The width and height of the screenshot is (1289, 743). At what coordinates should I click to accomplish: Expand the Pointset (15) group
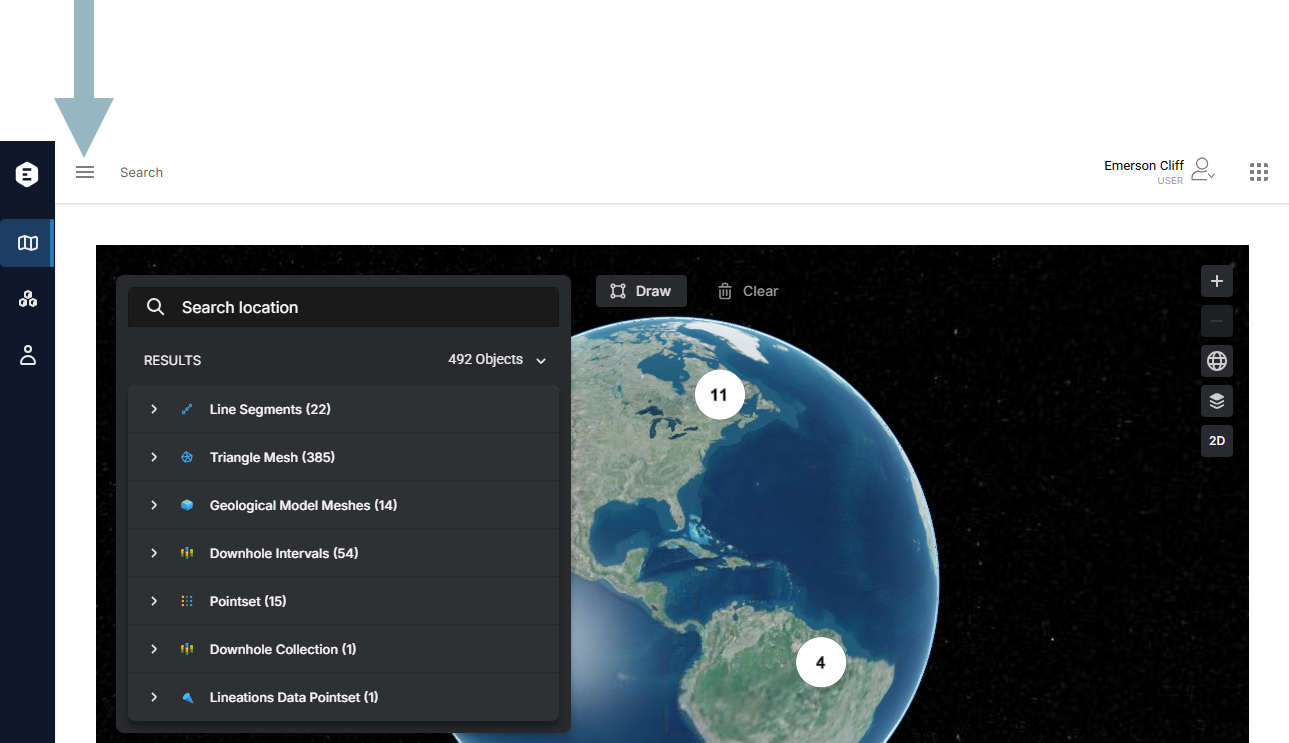coord(154,601)
